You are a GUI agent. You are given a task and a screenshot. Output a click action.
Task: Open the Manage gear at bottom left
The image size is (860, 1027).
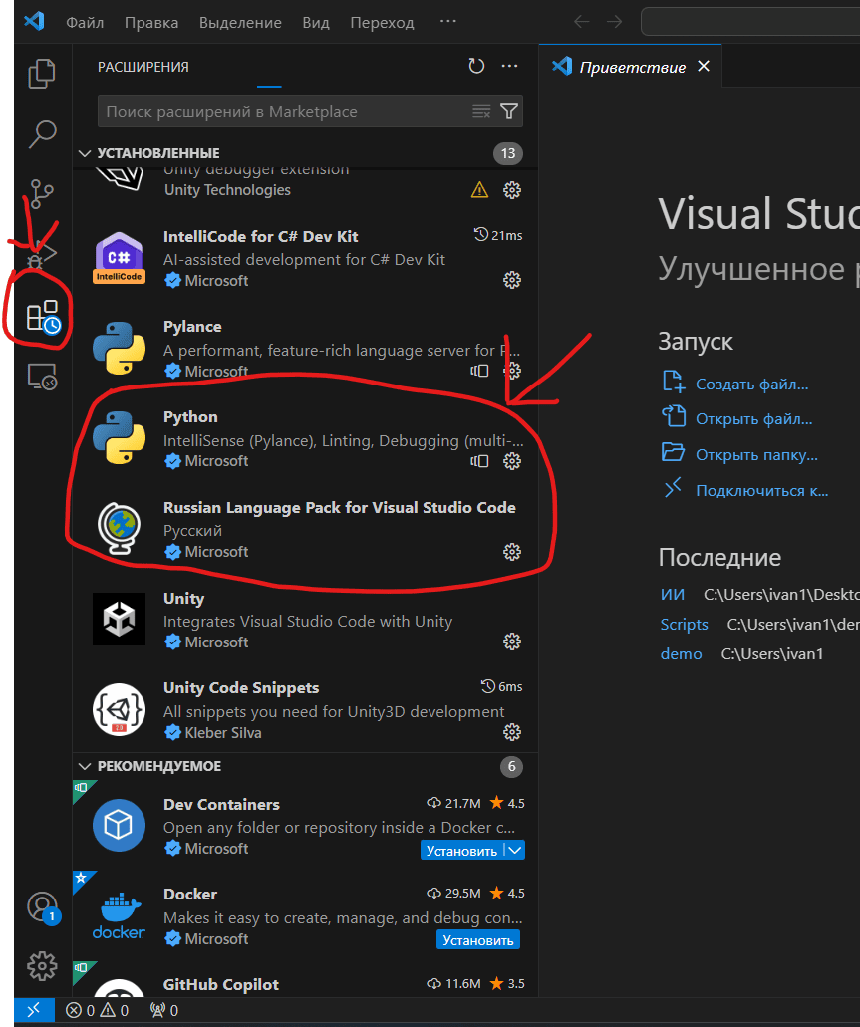click(41, 965)
